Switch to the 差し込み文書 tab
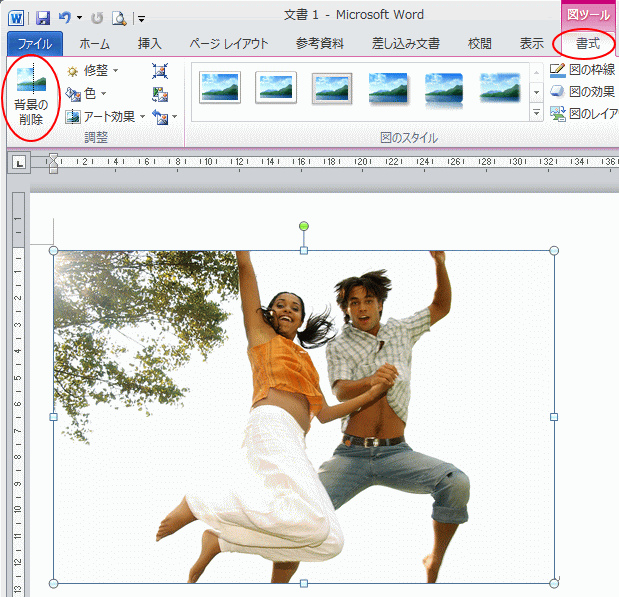The image size is (619, 597). 406,44
